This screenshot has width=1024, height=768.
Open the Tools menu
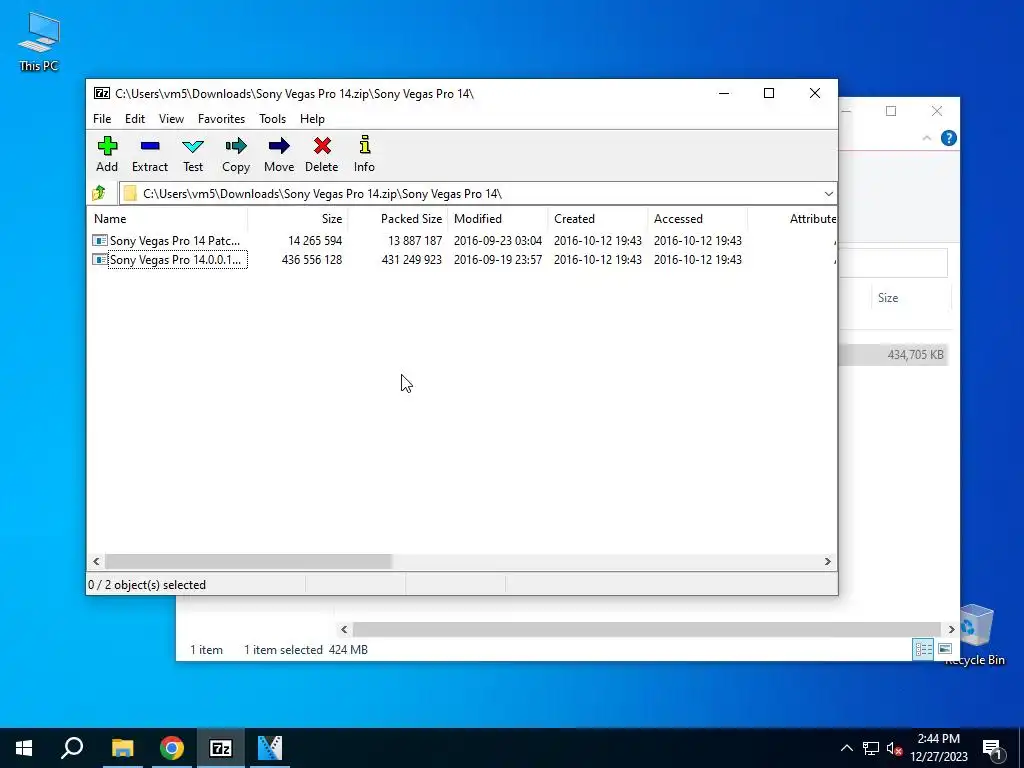[272, 119]
